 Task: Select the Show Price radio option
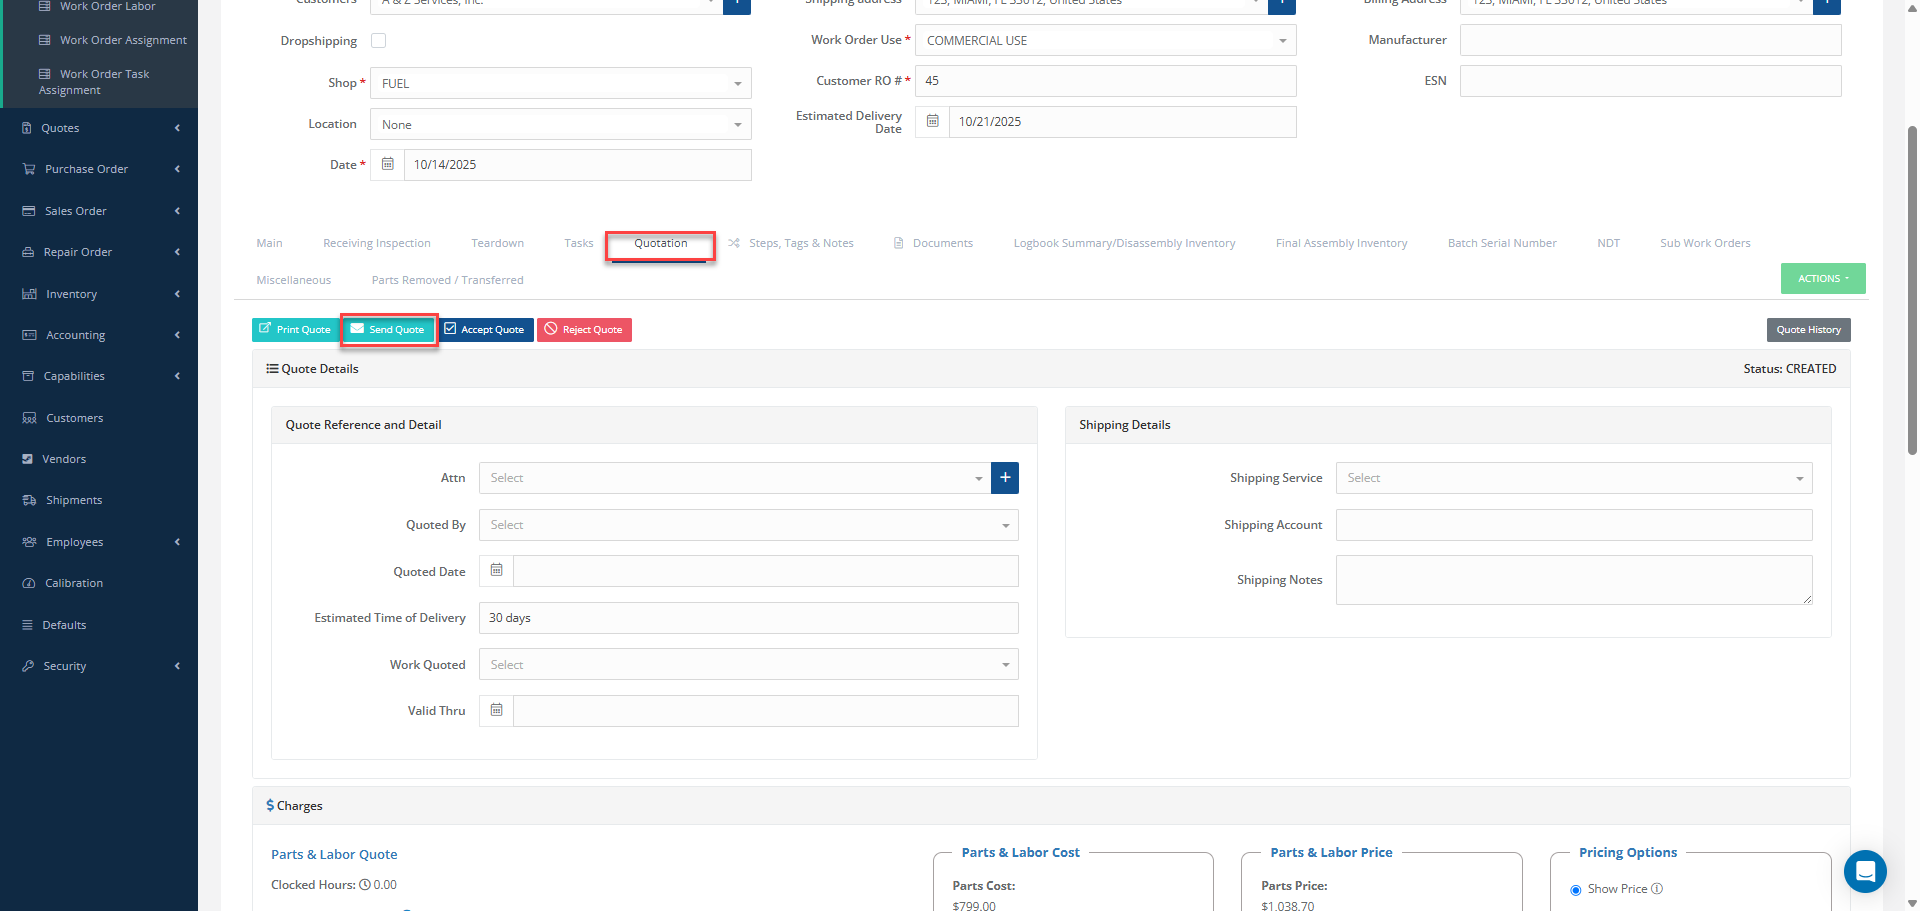(1576, 890)
